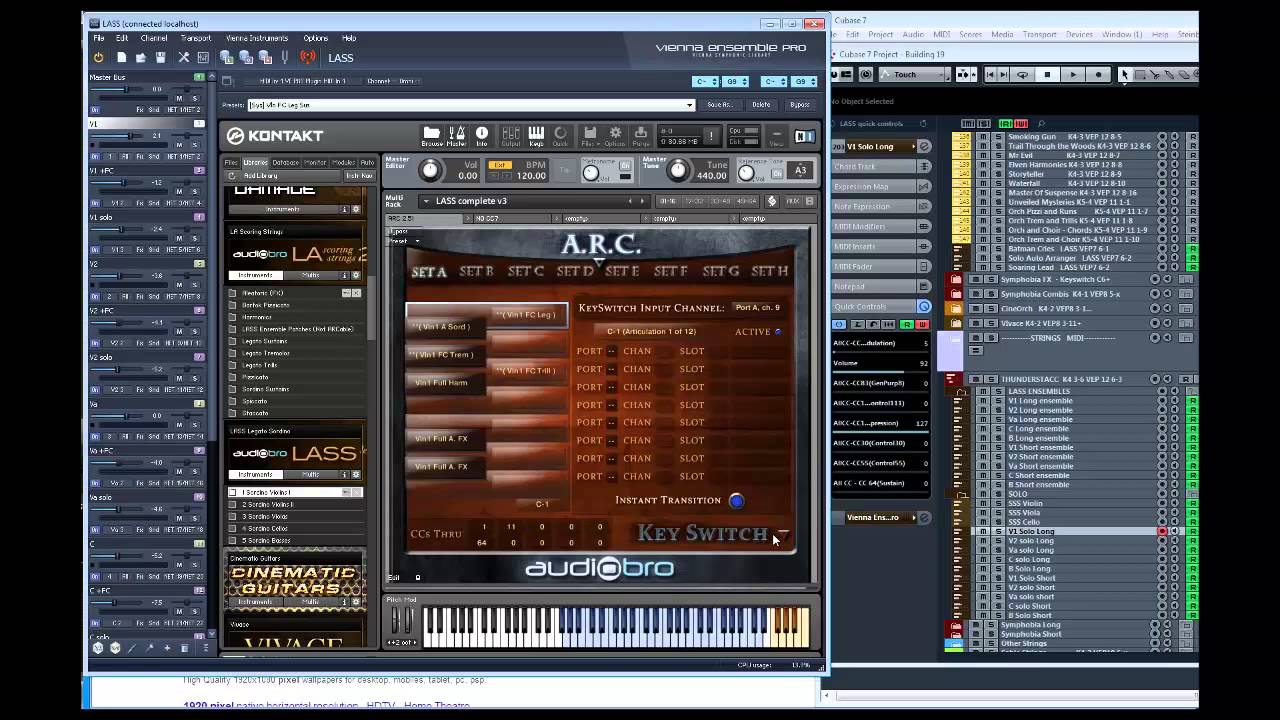1280x720 pixels.
Task: Open the Port A, ch. 9 channel selector
Action: pos(757,308)
